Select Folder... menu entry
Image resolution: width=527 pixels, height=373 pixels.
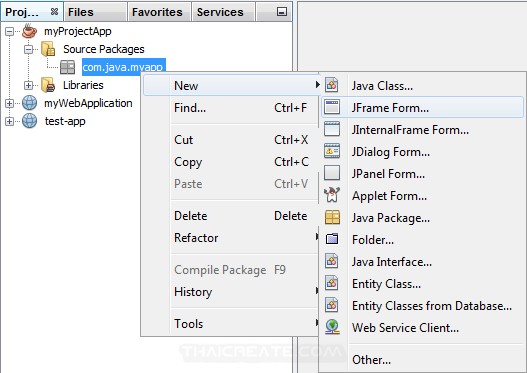coord(422,240)
